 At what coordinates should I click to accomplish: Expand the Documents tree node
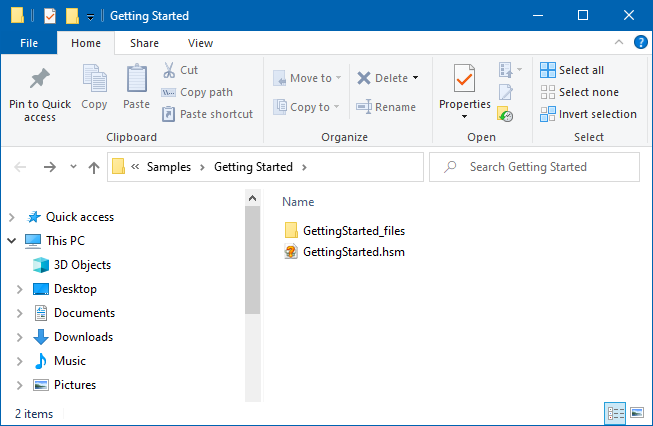(19, 313)
